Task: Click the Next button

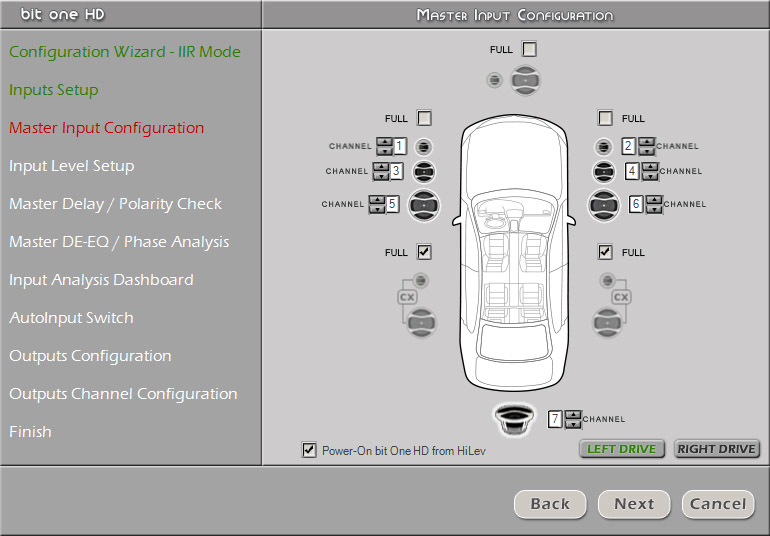Action: coord(634,504)
